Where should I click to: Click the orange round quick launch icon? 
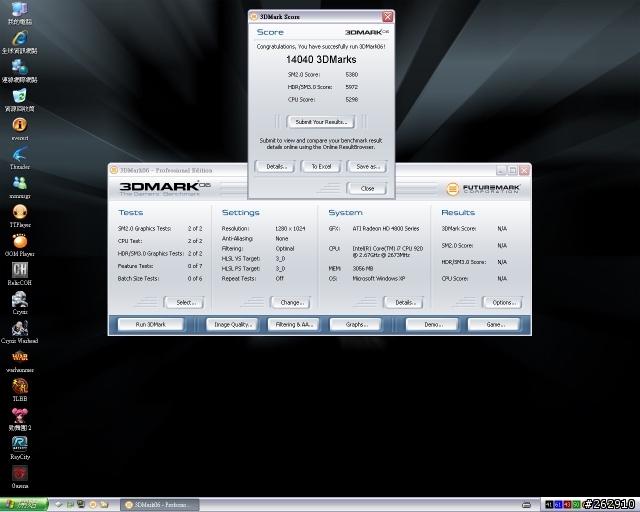93,505
